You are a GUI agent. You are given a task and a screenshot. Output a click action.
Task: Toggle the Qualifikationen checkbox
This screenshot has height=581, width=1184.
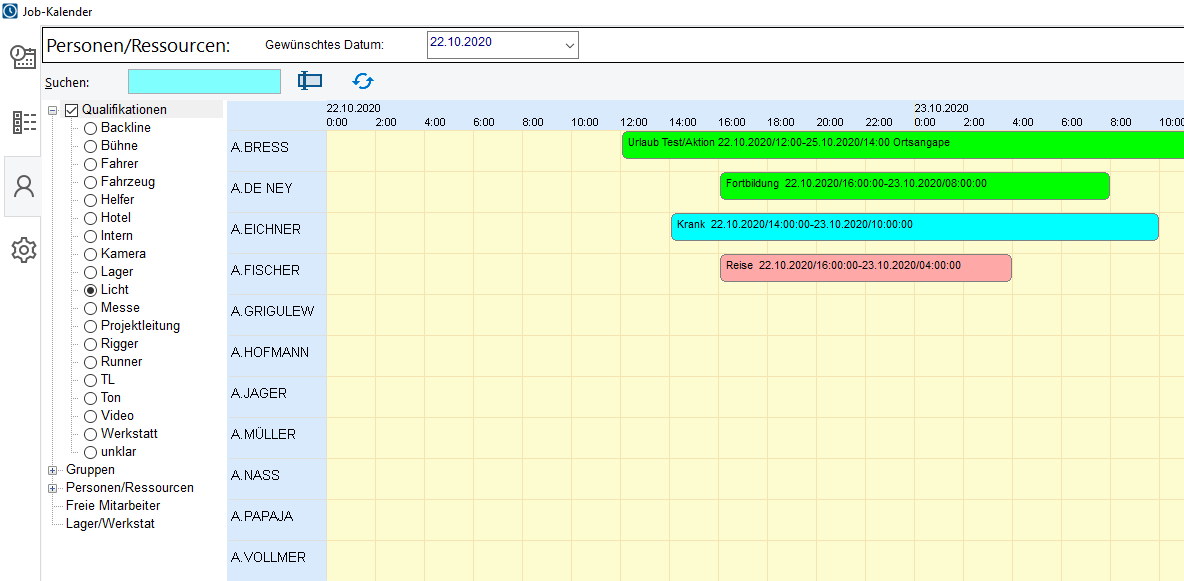point(72,110)
